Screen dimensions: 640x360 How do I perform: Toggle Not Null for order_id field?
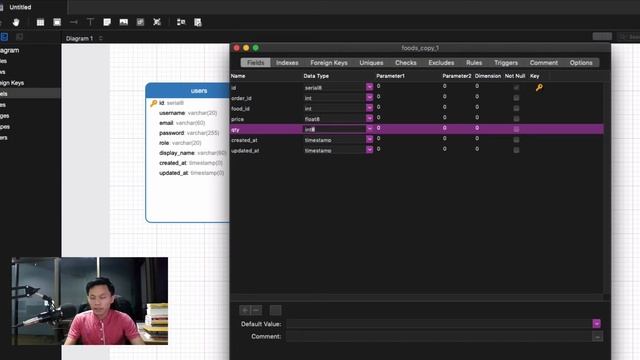click(516, 98)
